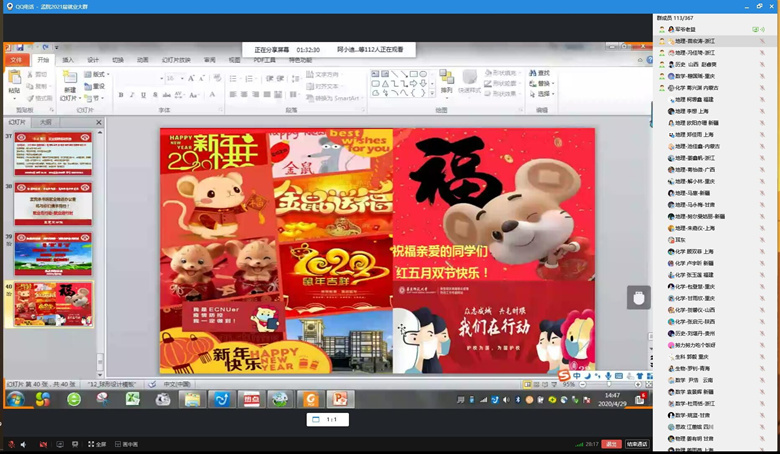The height and width of the screenshot is (454, 780).
Task: Click the Save icon in quick access toolbar
Action: pyautogui.click(x=20, y=47)
